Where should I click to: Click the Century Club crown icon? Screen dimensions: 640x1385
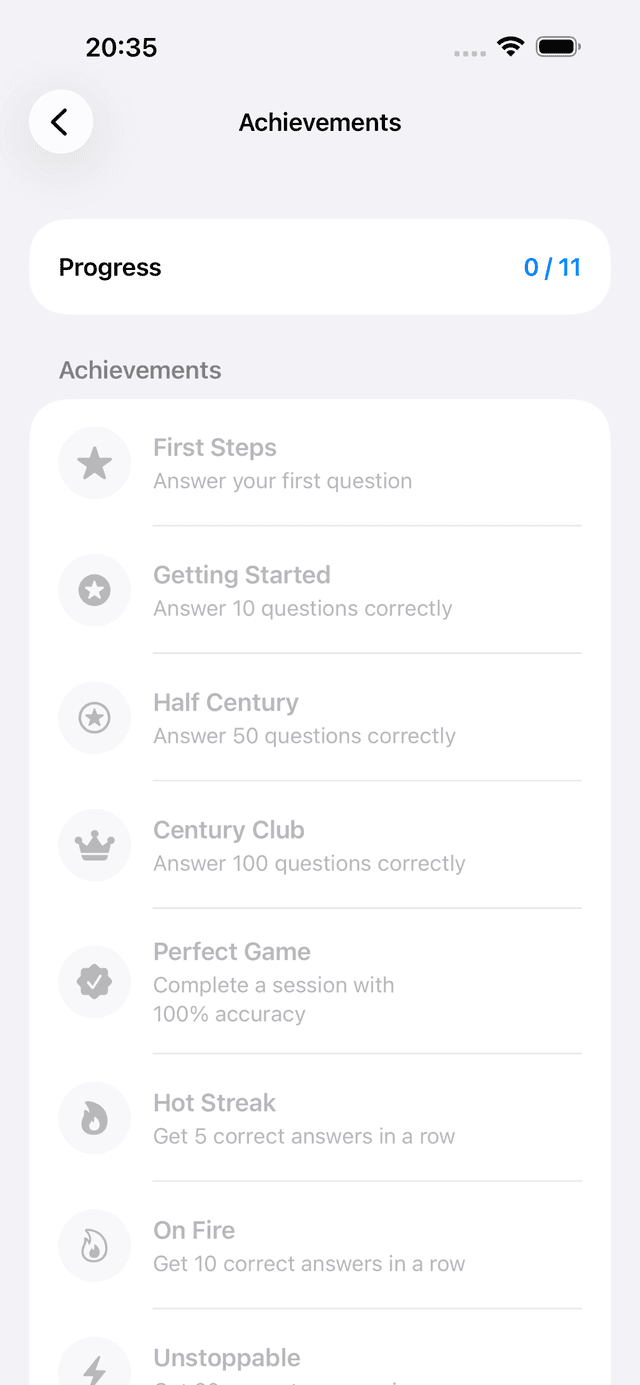(x=95, y=846)
